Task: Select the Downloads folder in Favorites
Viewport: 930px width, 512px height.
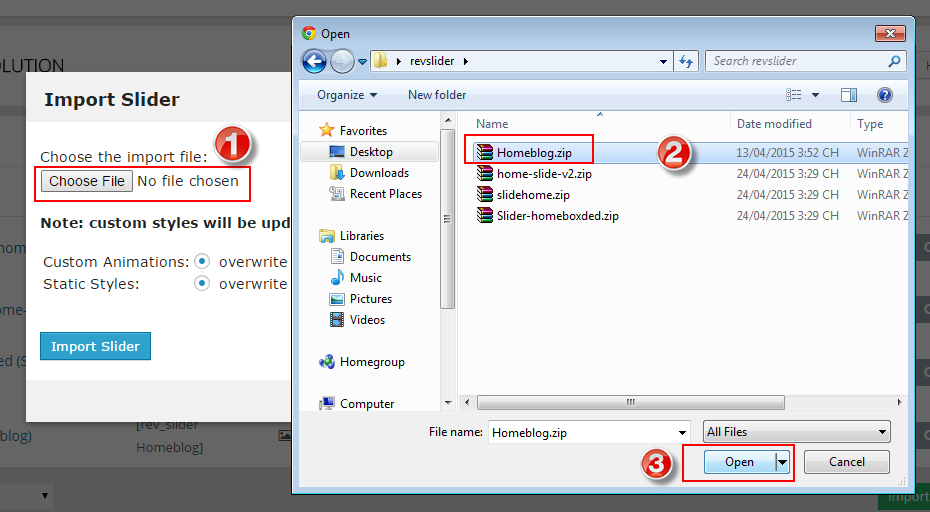Action: [x=378, y=173]
